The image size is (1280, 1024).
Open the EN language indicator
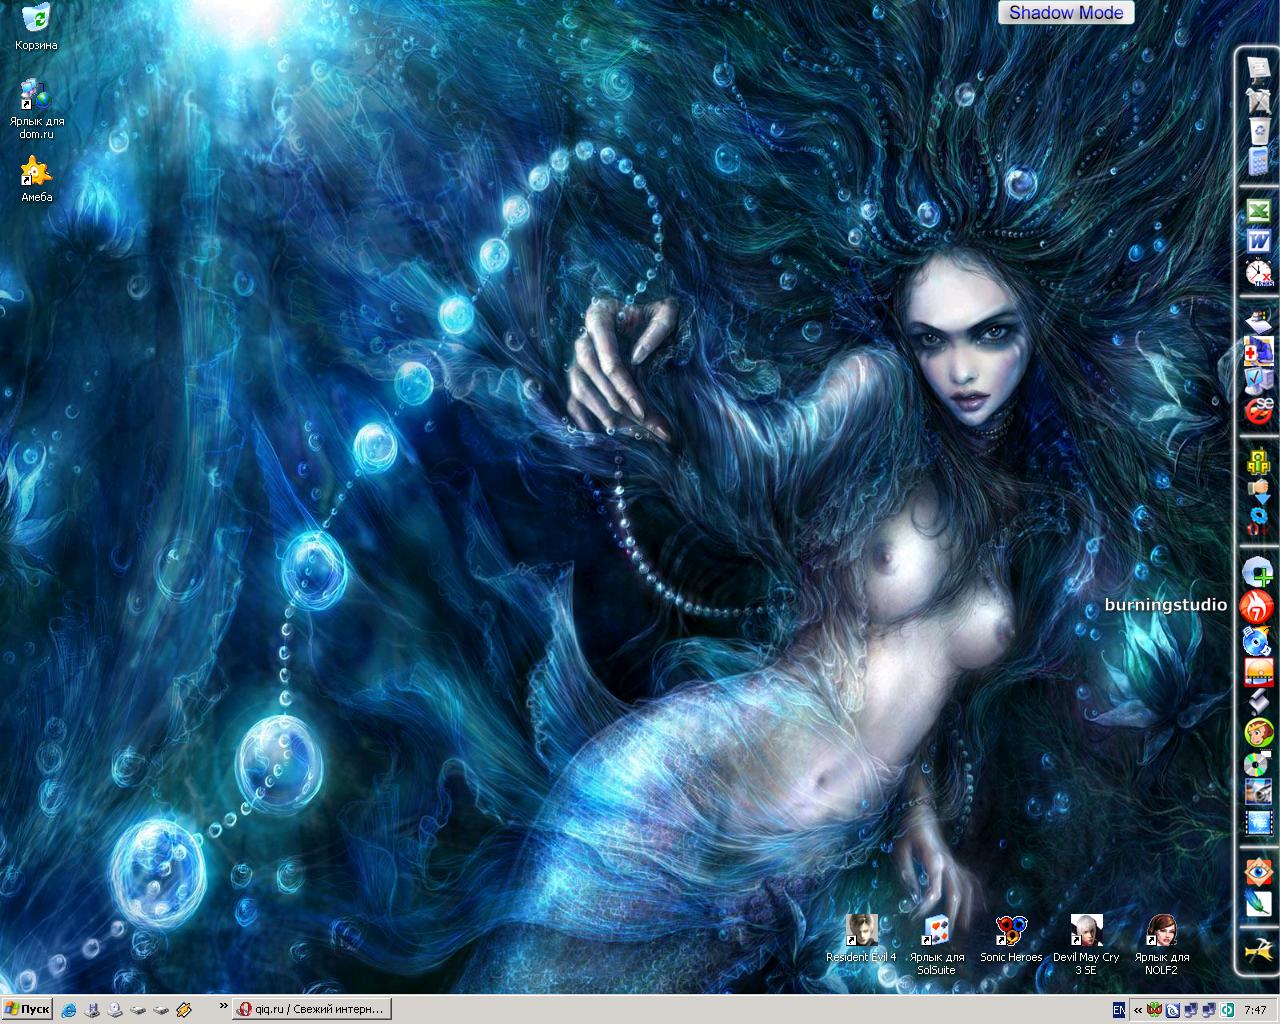click(1118, 1010)
